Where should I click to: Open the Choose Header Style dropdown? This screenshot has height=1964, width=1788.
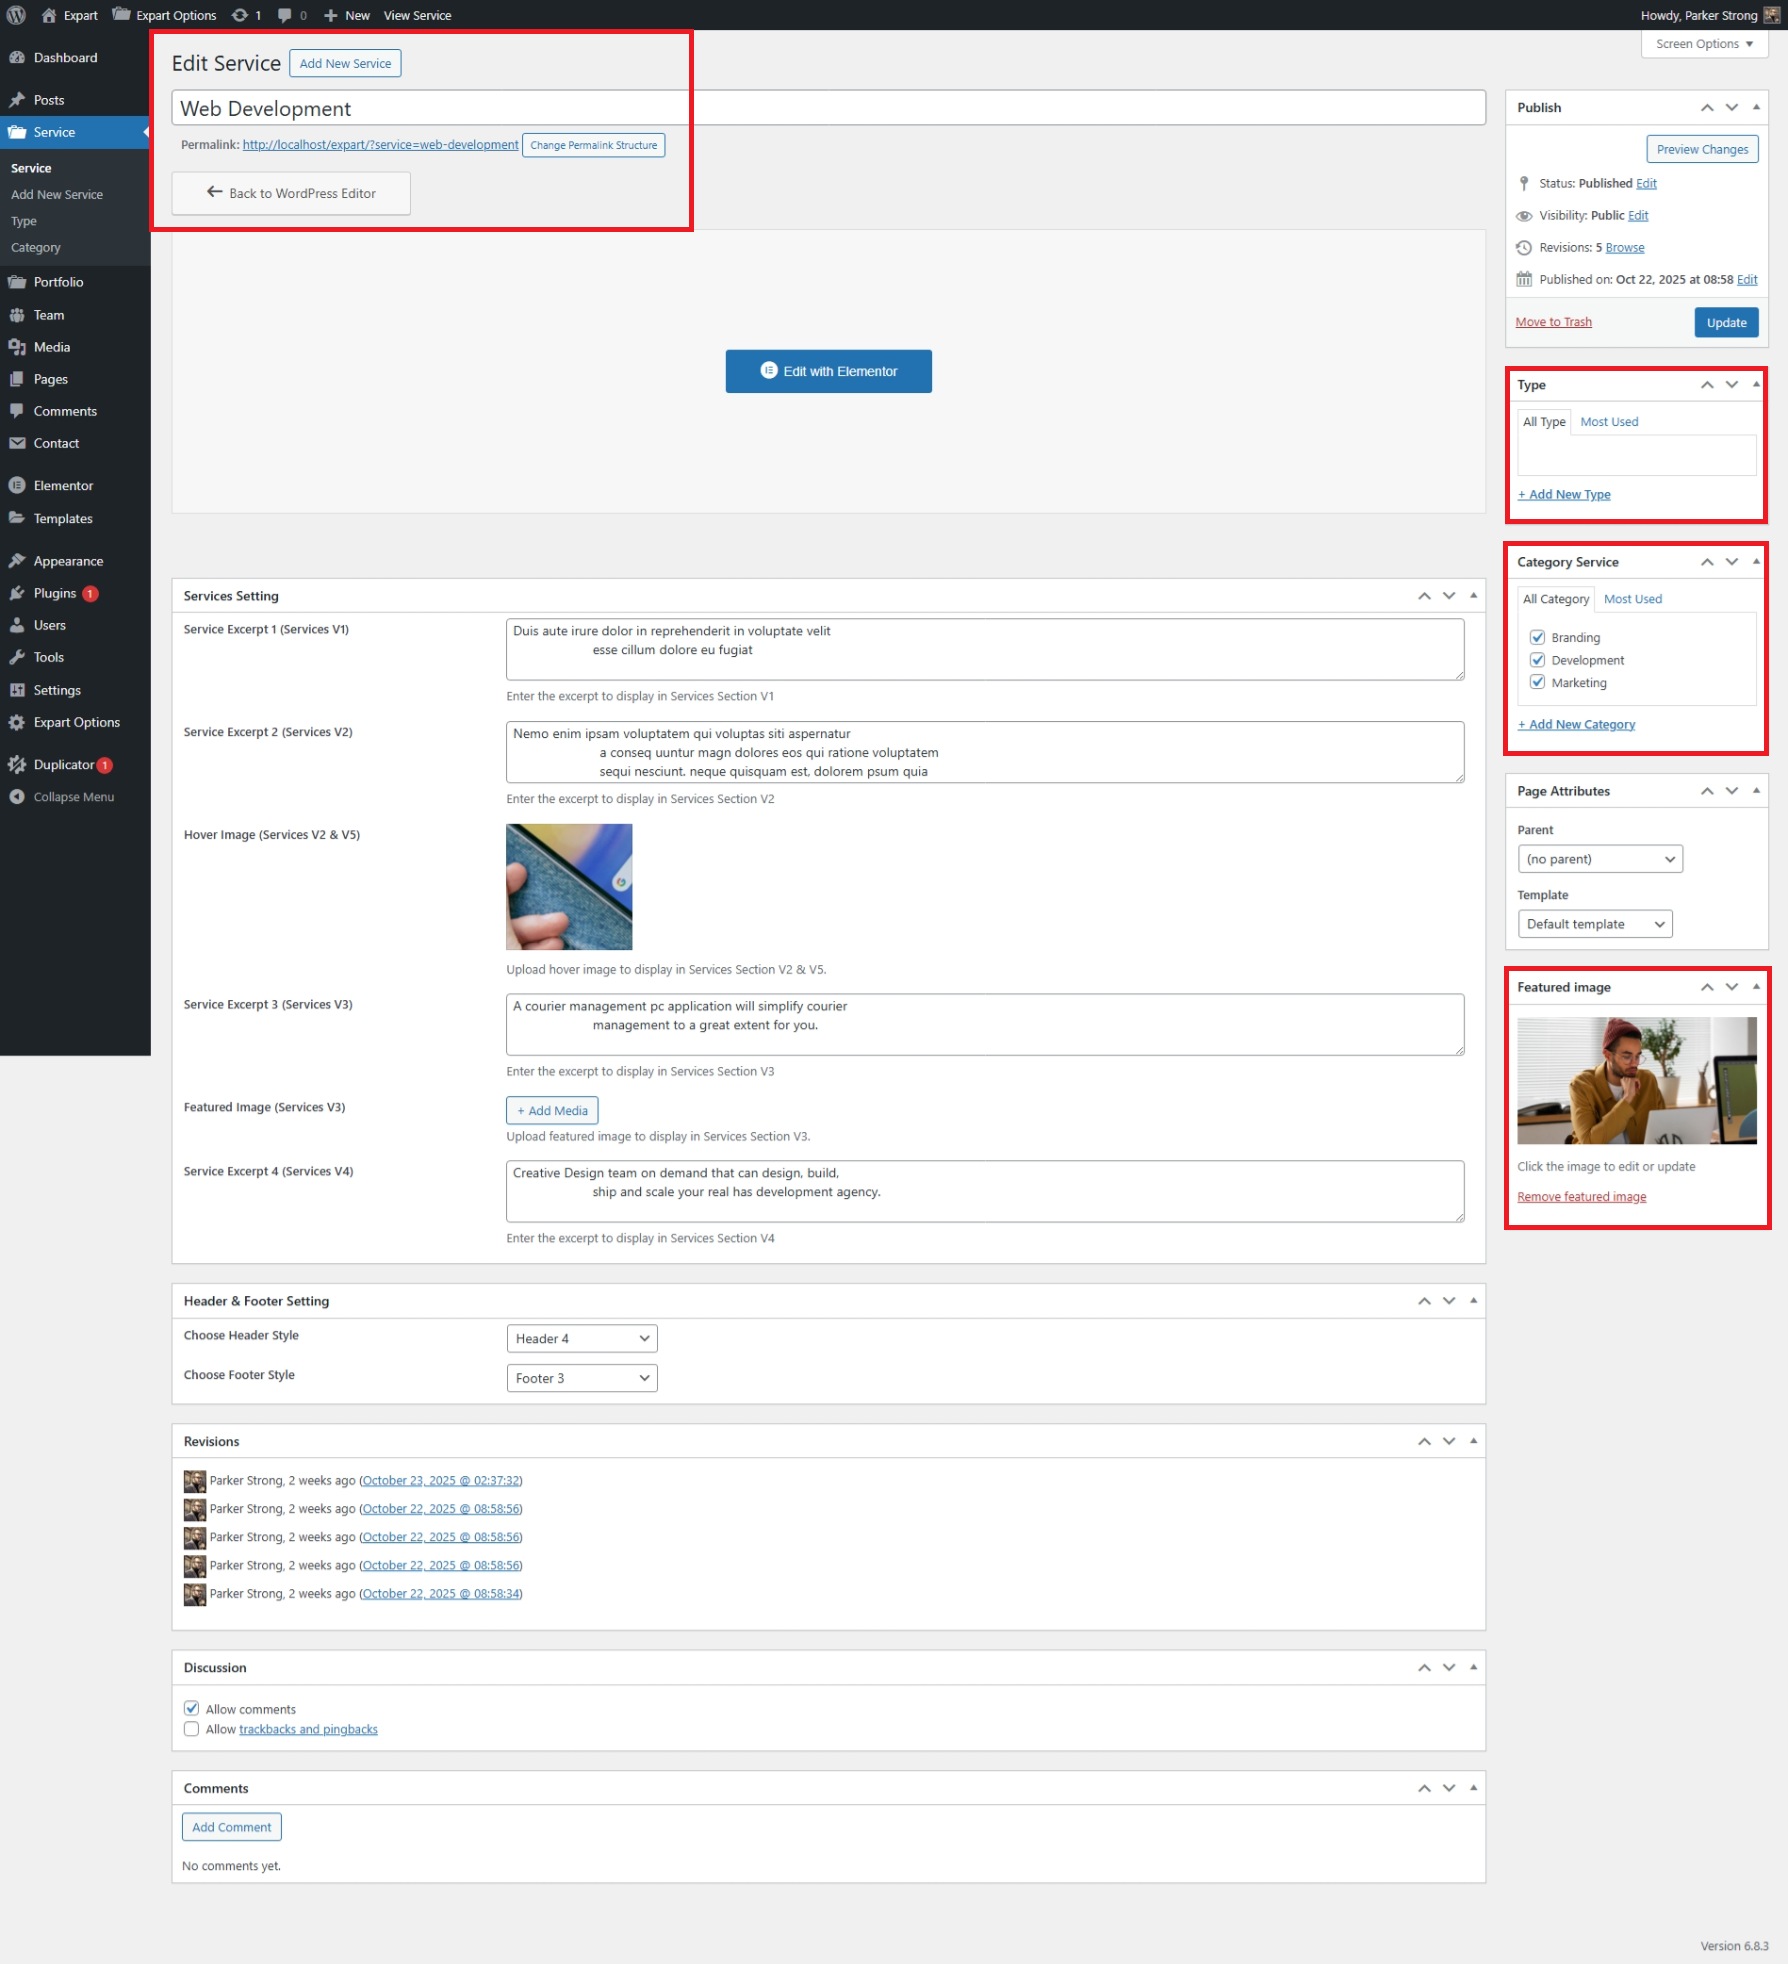[581, 1338]
